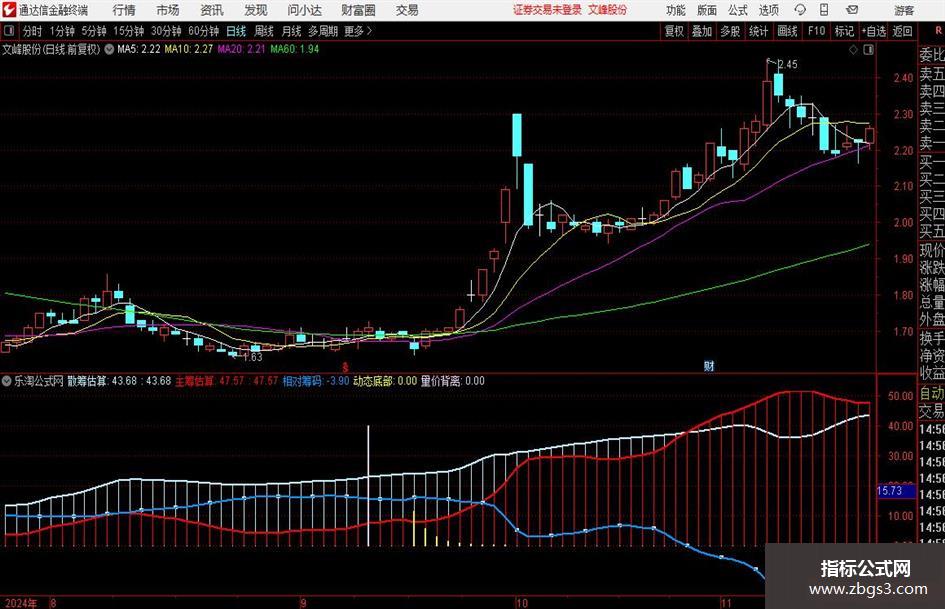This screenshot has height=609, width=945.
Task: Click the 量价背离 indicator label
Action: (x=453, y=381)
